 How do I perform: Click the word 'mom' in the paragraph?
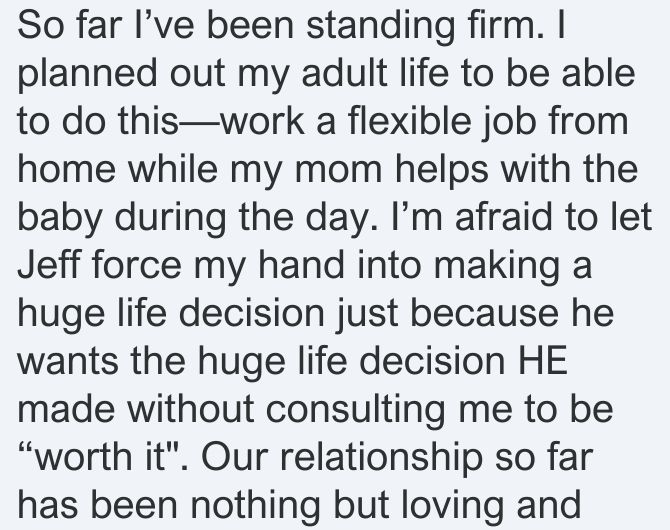(x=338, y=168)
